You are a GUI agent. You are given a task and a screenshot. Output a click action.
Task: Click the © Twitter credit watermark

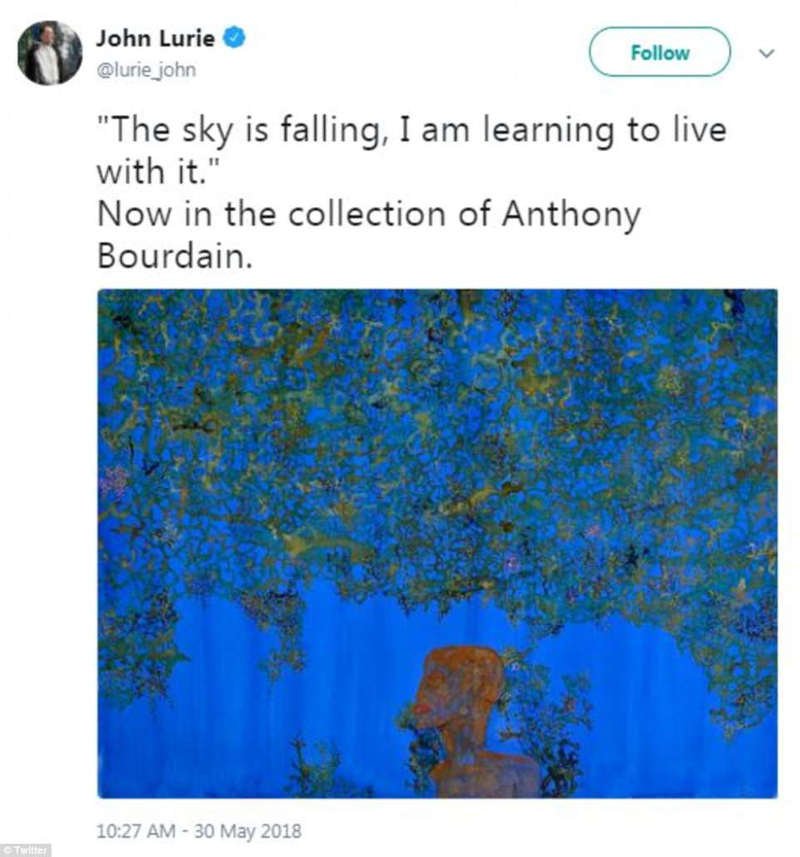[26, 850]
